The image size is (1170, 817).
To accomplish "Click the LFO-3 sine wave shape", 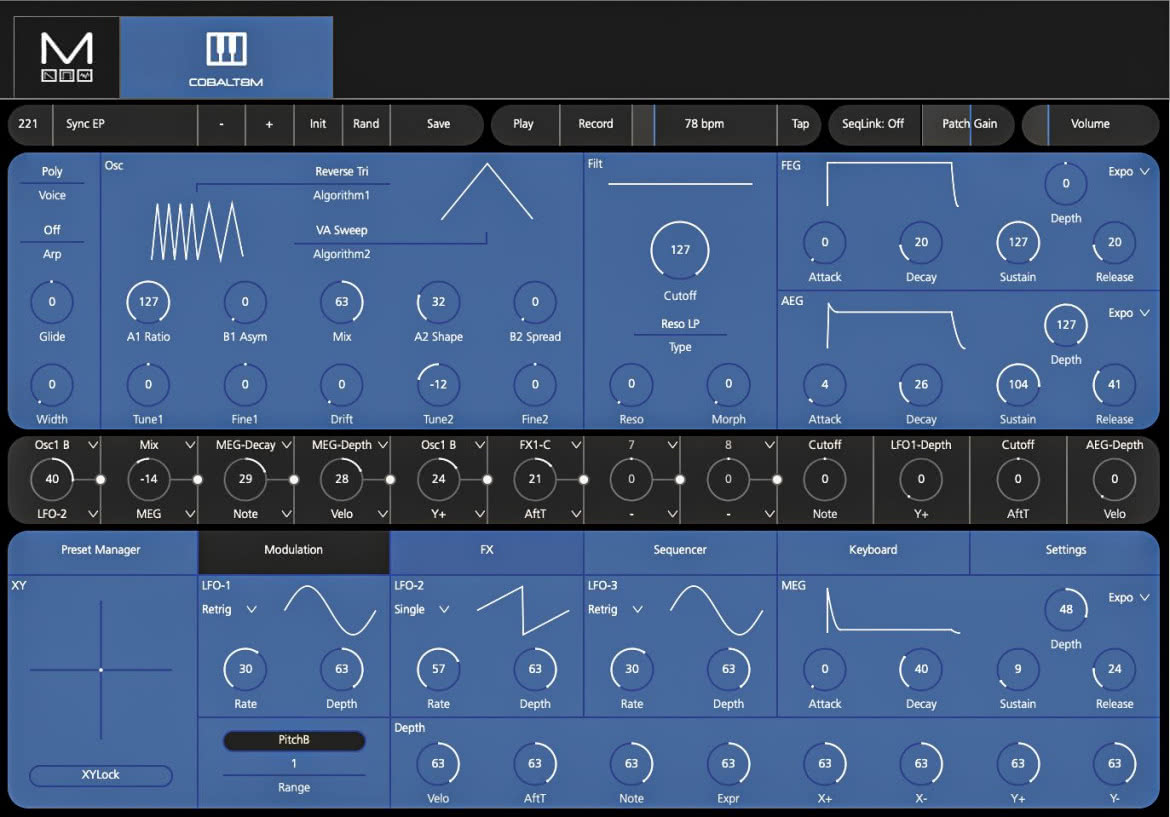I will (x=716, y=610).
